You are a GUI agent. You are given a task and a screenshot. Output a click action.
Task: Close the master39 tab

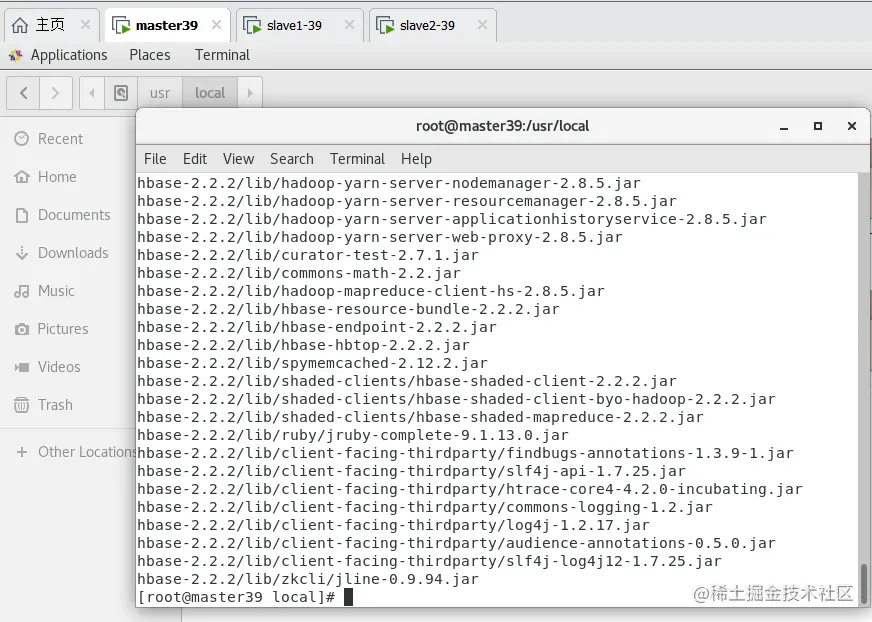(x=216, y=24)
